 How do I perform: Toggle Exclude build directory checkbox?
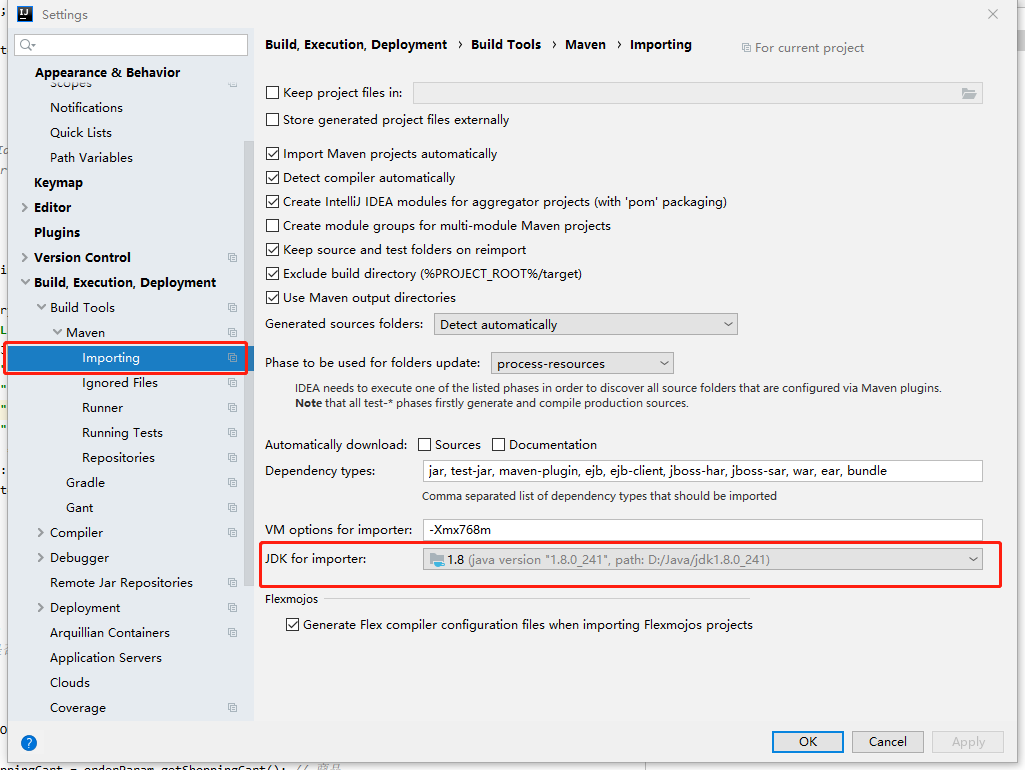pyautogui.click(x=273, y=274)
